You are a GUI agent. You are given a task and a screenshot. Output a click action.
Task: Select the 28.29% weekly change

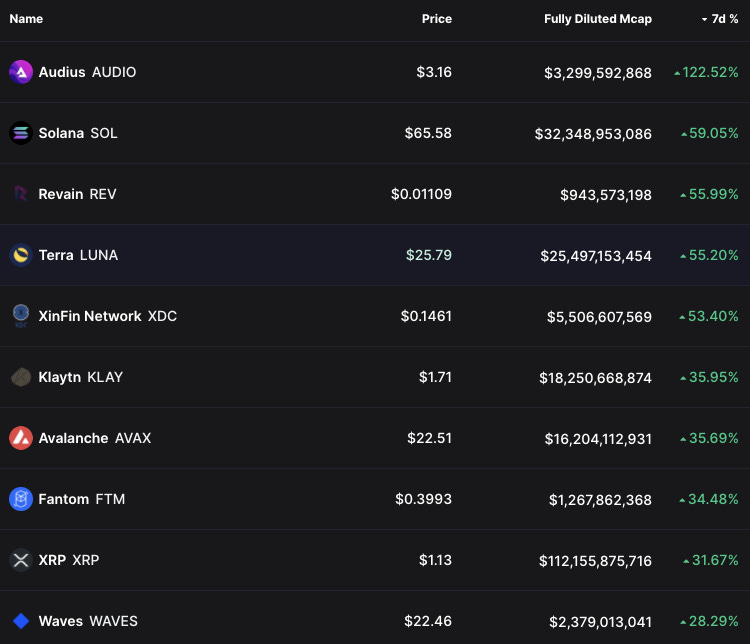click(x=709, y=621)
